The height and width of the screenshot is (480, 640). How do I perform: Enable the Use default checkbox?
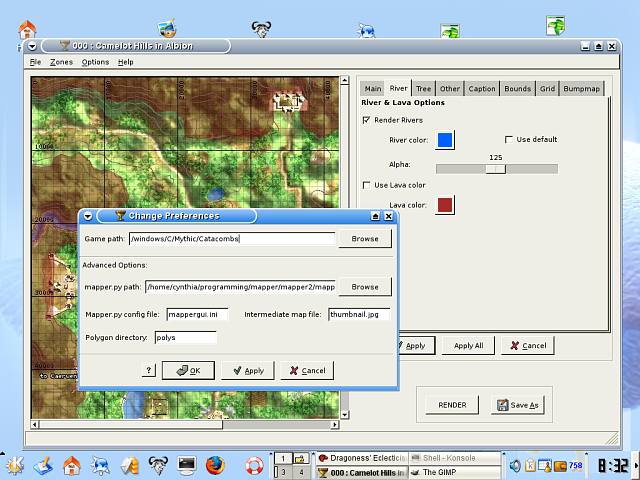[x=509, y=139]
